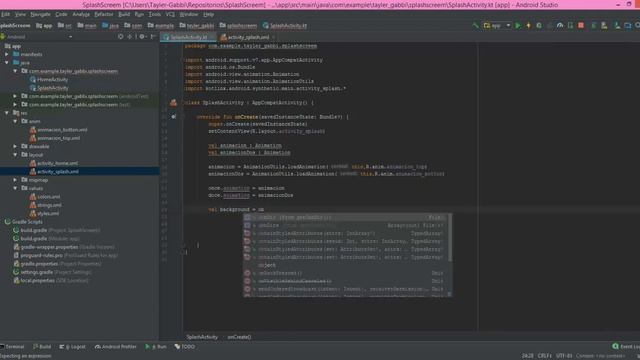Open the Help menu

coord(209,14)
